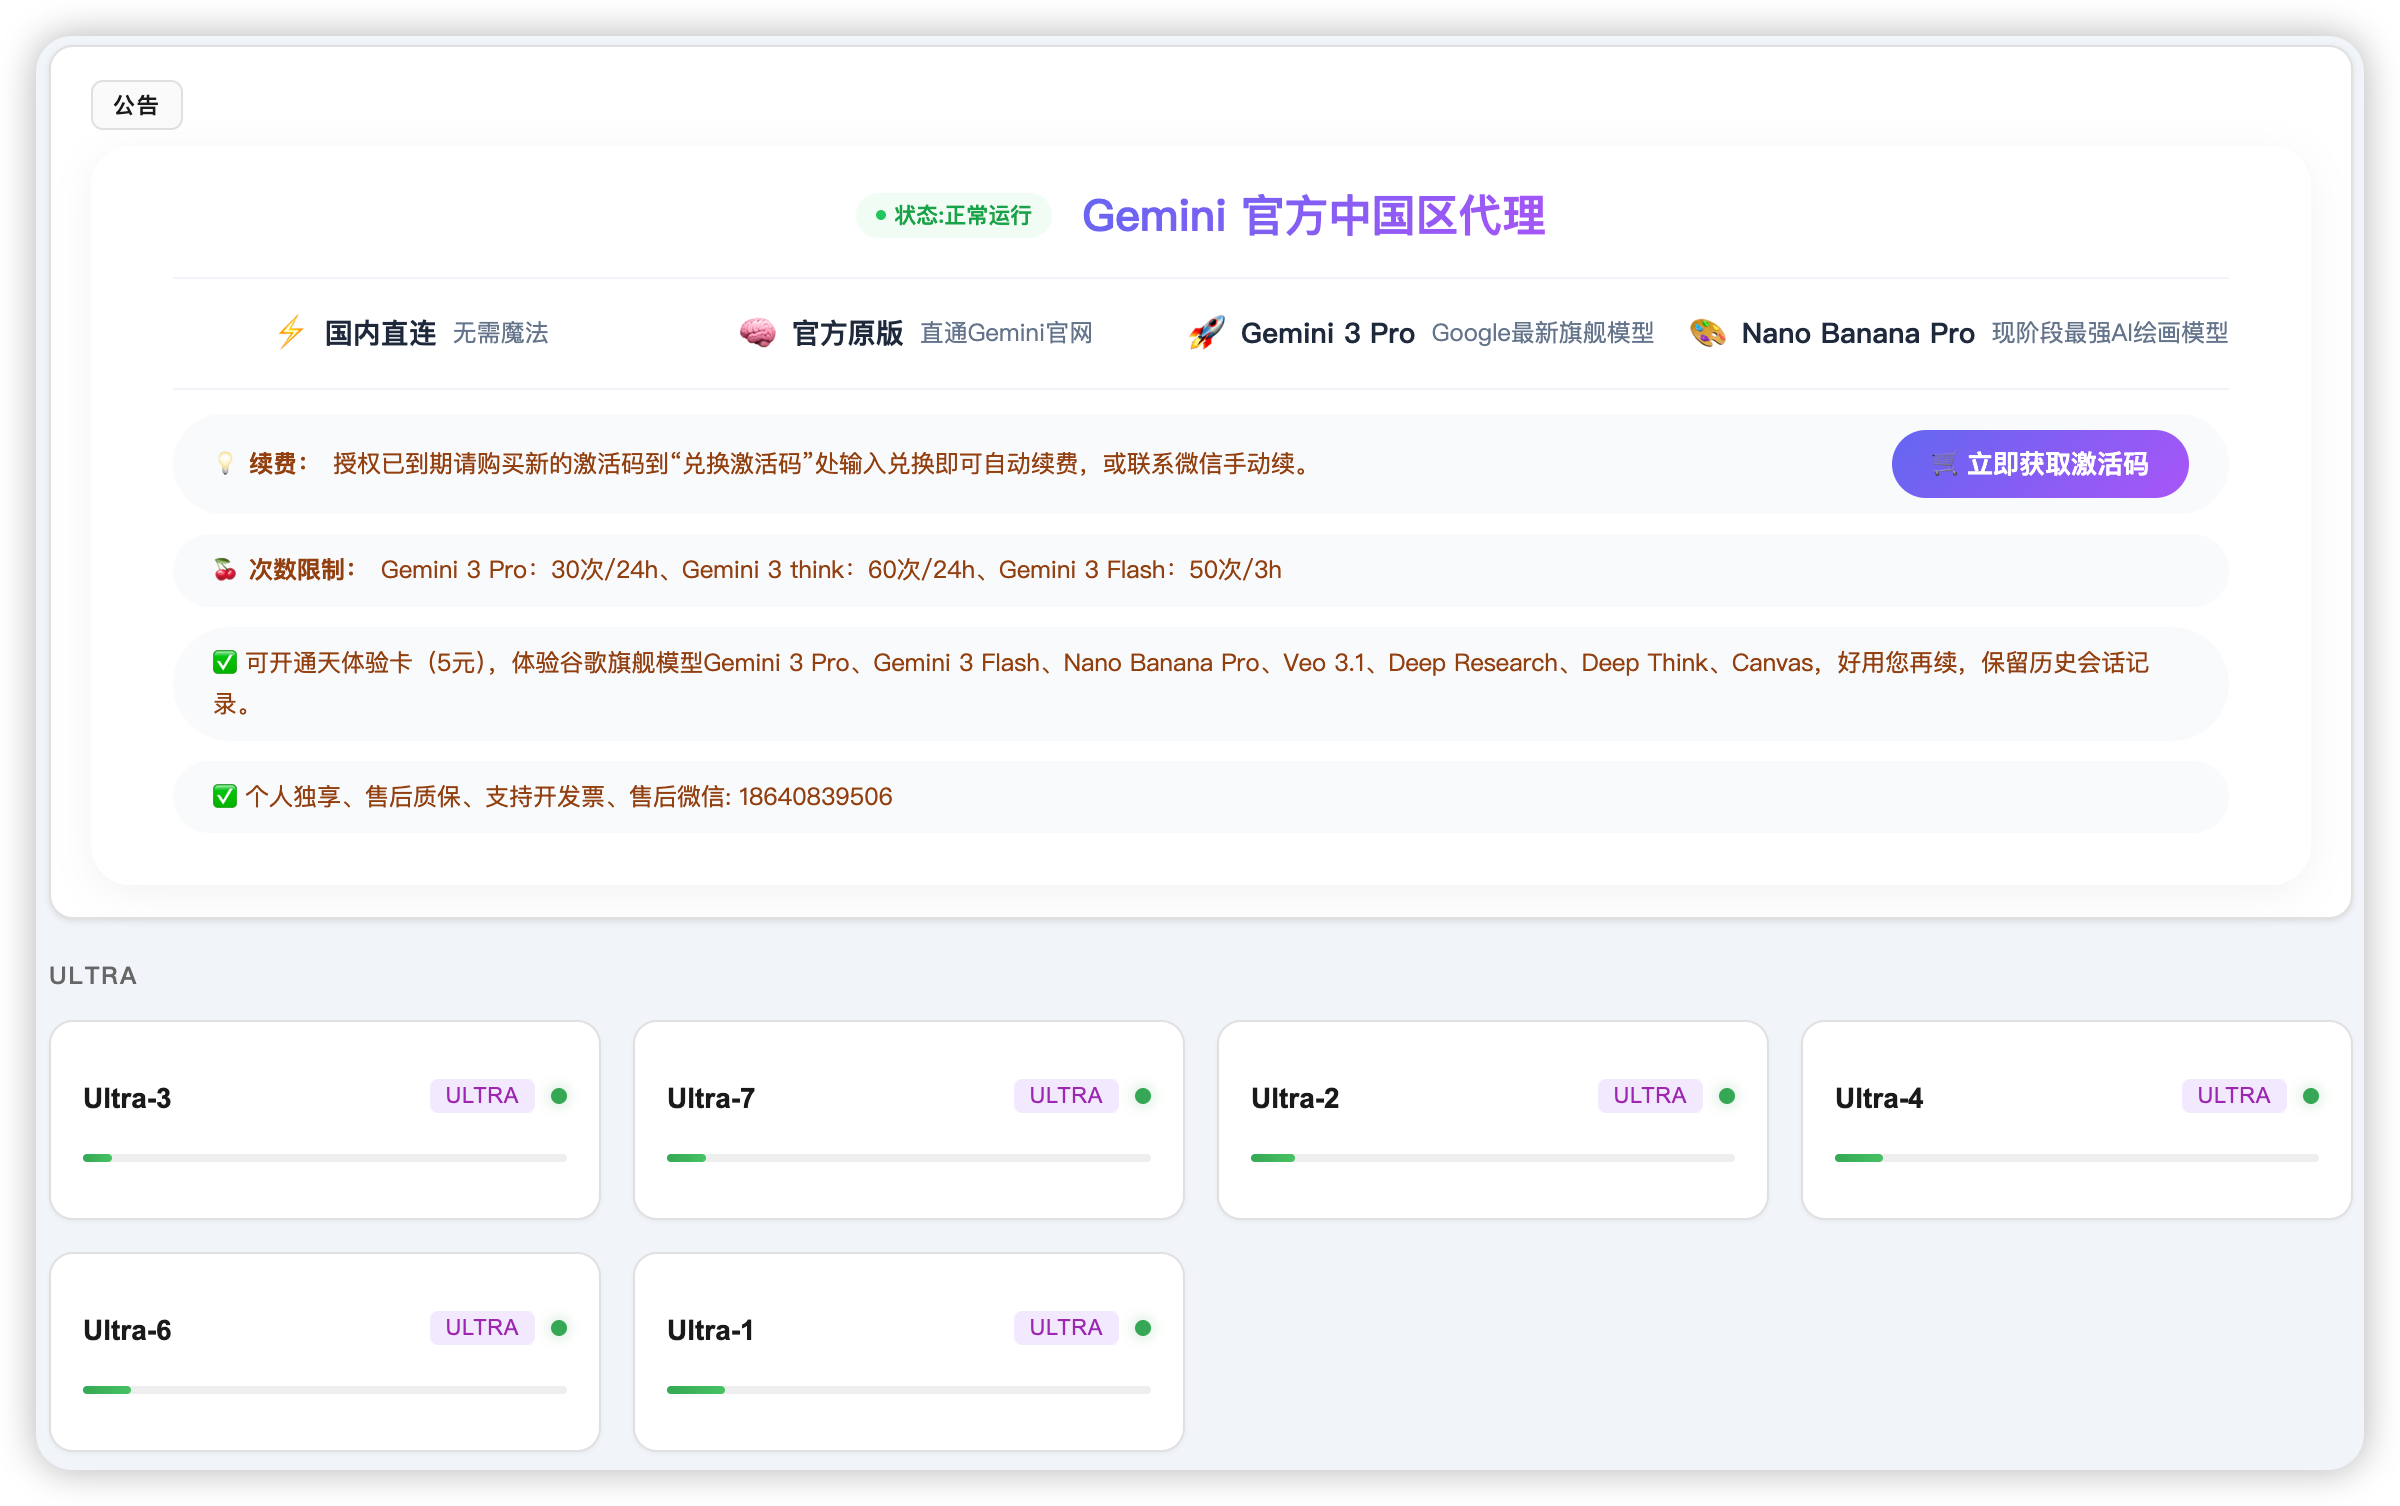
Task: Click green checkmark beside 可开通天体验卡 text
Action: [x=225, y=662]
